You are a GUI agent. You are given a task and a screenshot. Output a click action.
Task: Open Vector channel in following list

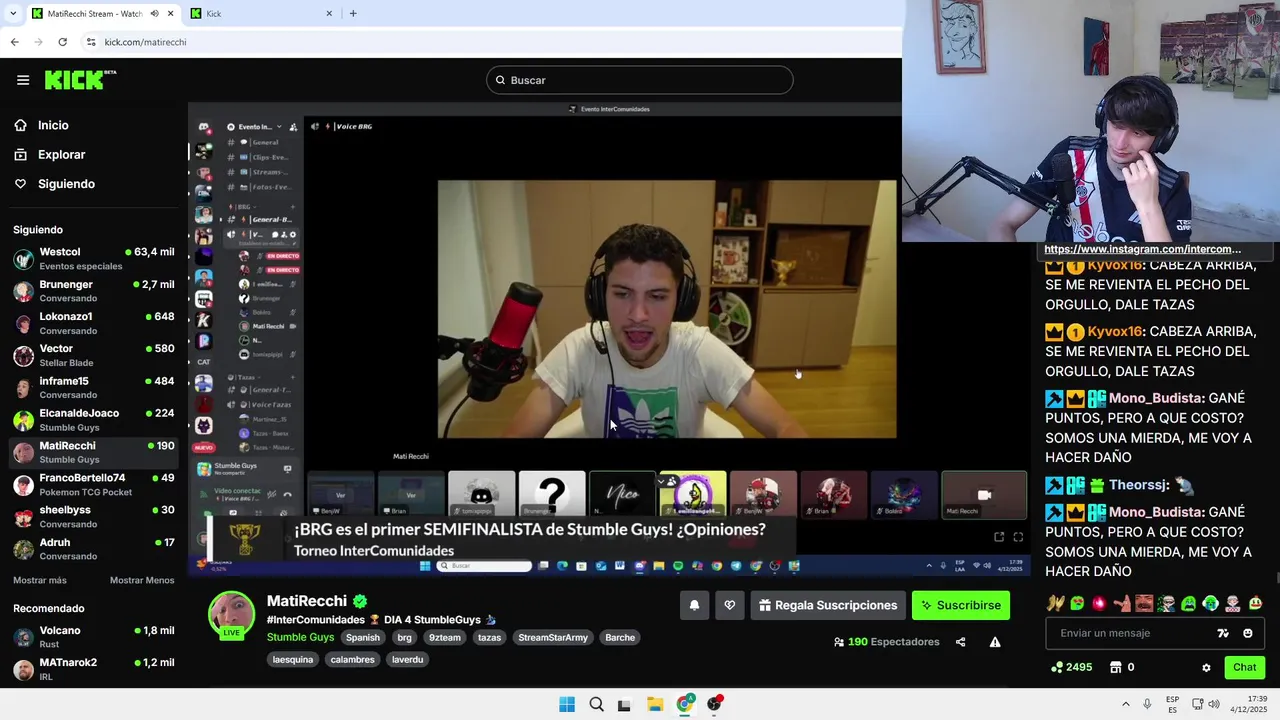94,355
